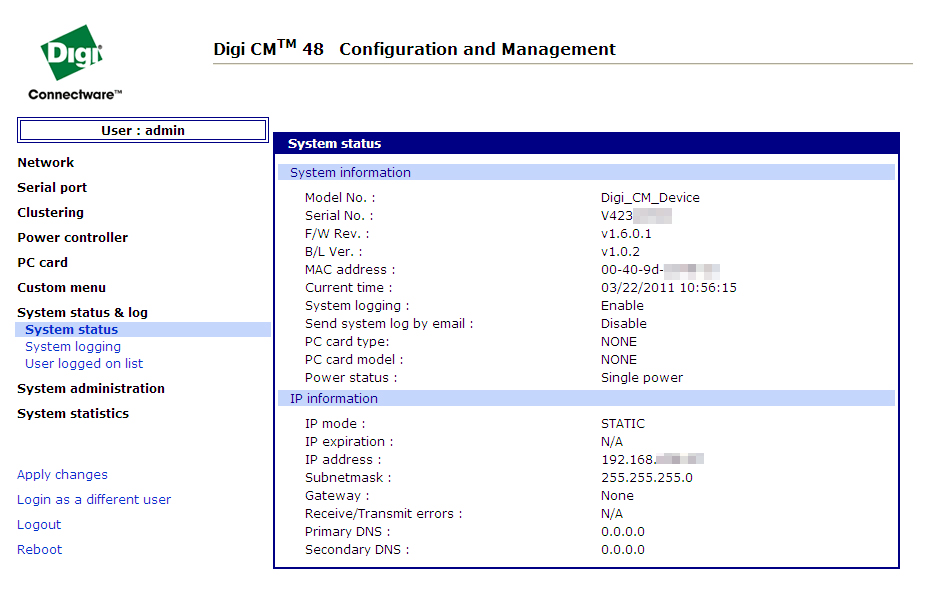Viewport: 926px width, 611px height.
Task: Click the IP expiration value N/A
Action: point(612,442)
